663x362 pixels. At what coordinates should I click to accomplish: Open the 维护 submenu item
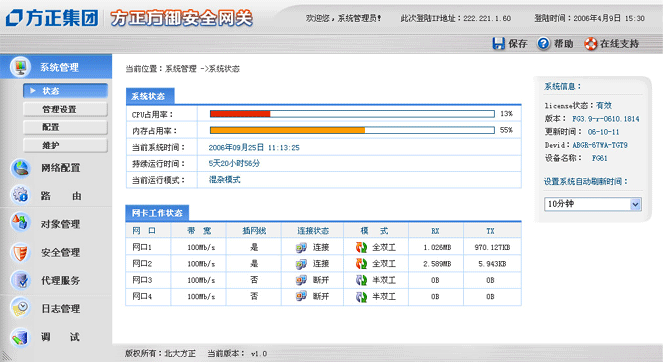click(x=66, y=145)
